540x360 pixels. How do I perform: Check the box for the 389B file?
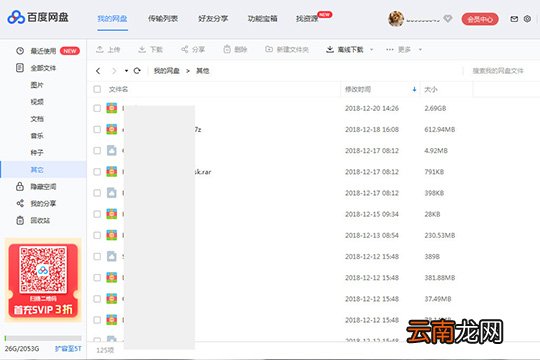pyautogui.click(x=97, y=256)
